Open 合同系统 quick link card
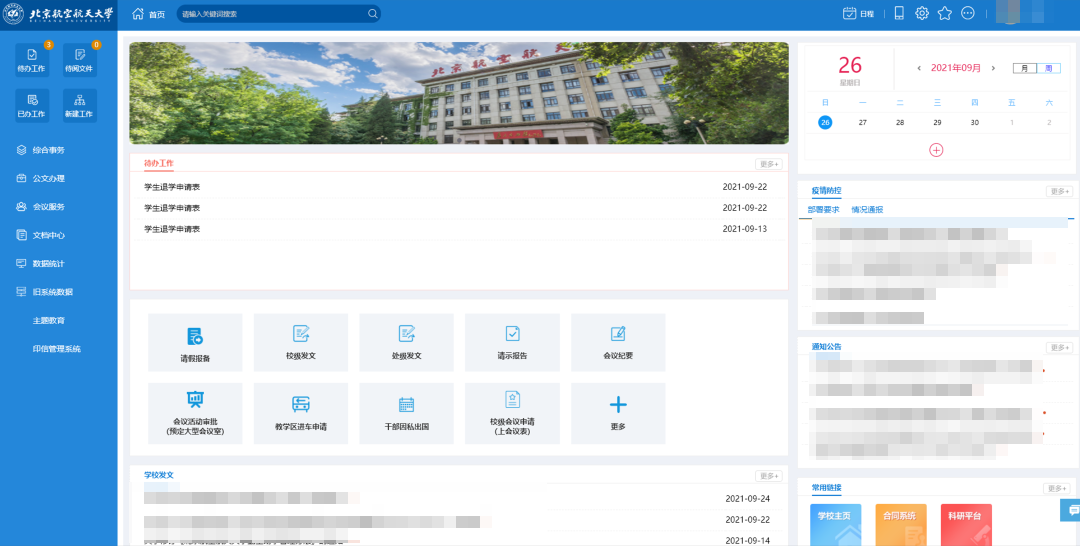1080x546 pixels. tap(900, 525)
